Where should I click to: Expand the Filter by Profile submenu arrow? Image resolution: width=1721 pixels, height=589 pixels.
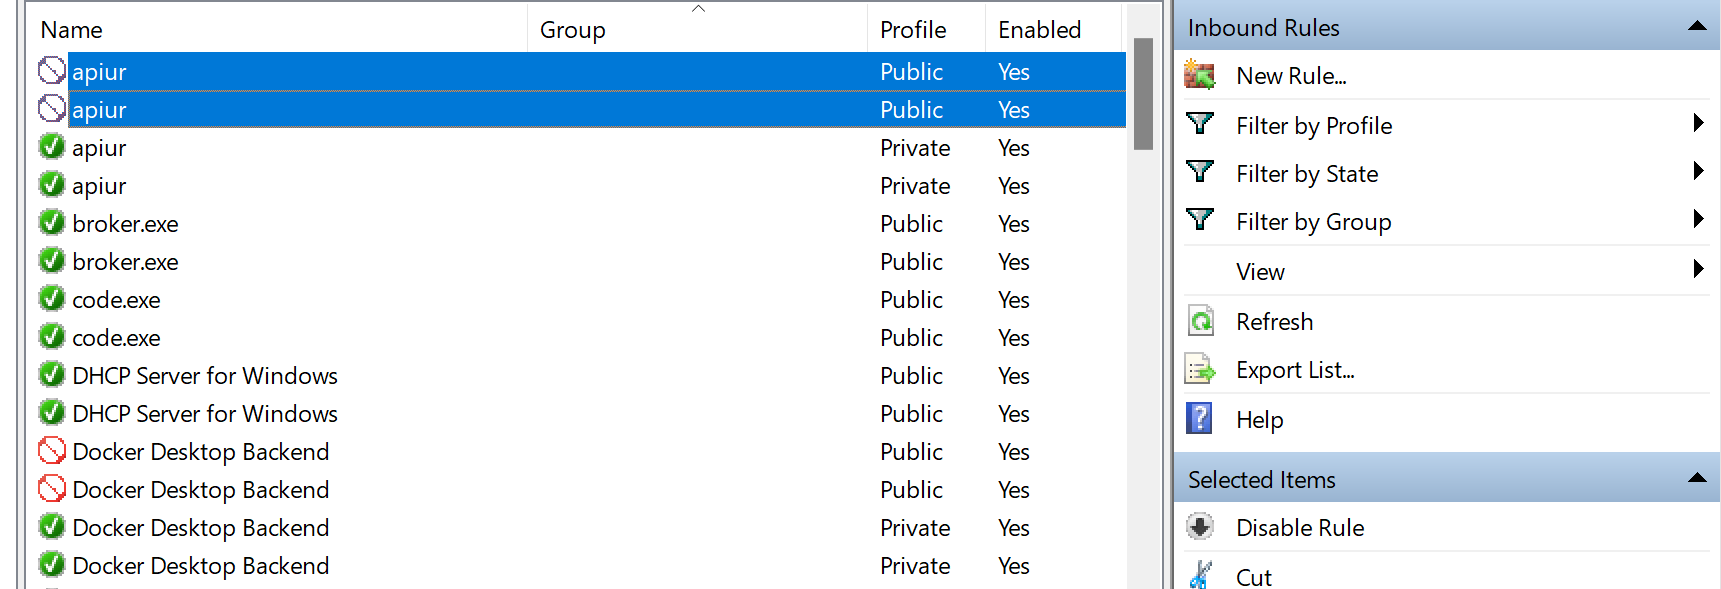tap(1697, 123)
